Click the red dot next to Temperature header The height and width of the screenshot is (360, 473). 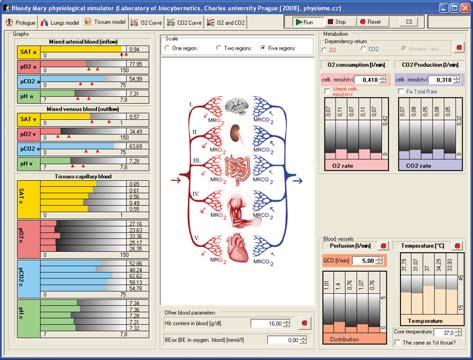pos(457,246)
